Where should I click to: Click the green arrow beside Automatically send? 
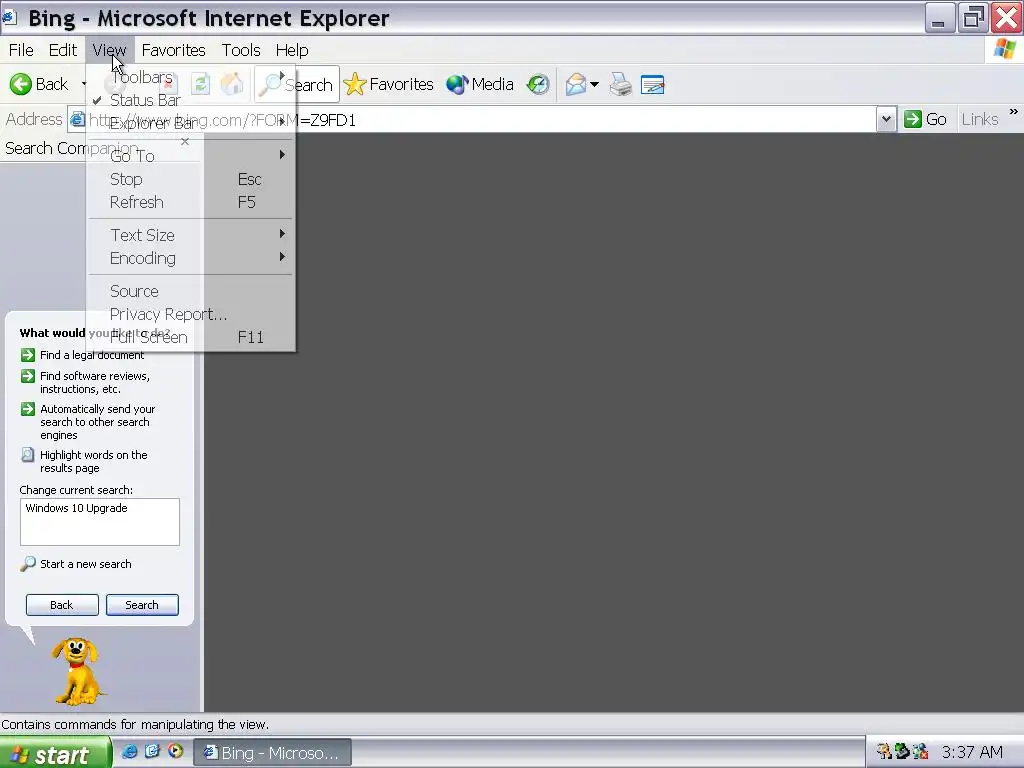point(27,409)
